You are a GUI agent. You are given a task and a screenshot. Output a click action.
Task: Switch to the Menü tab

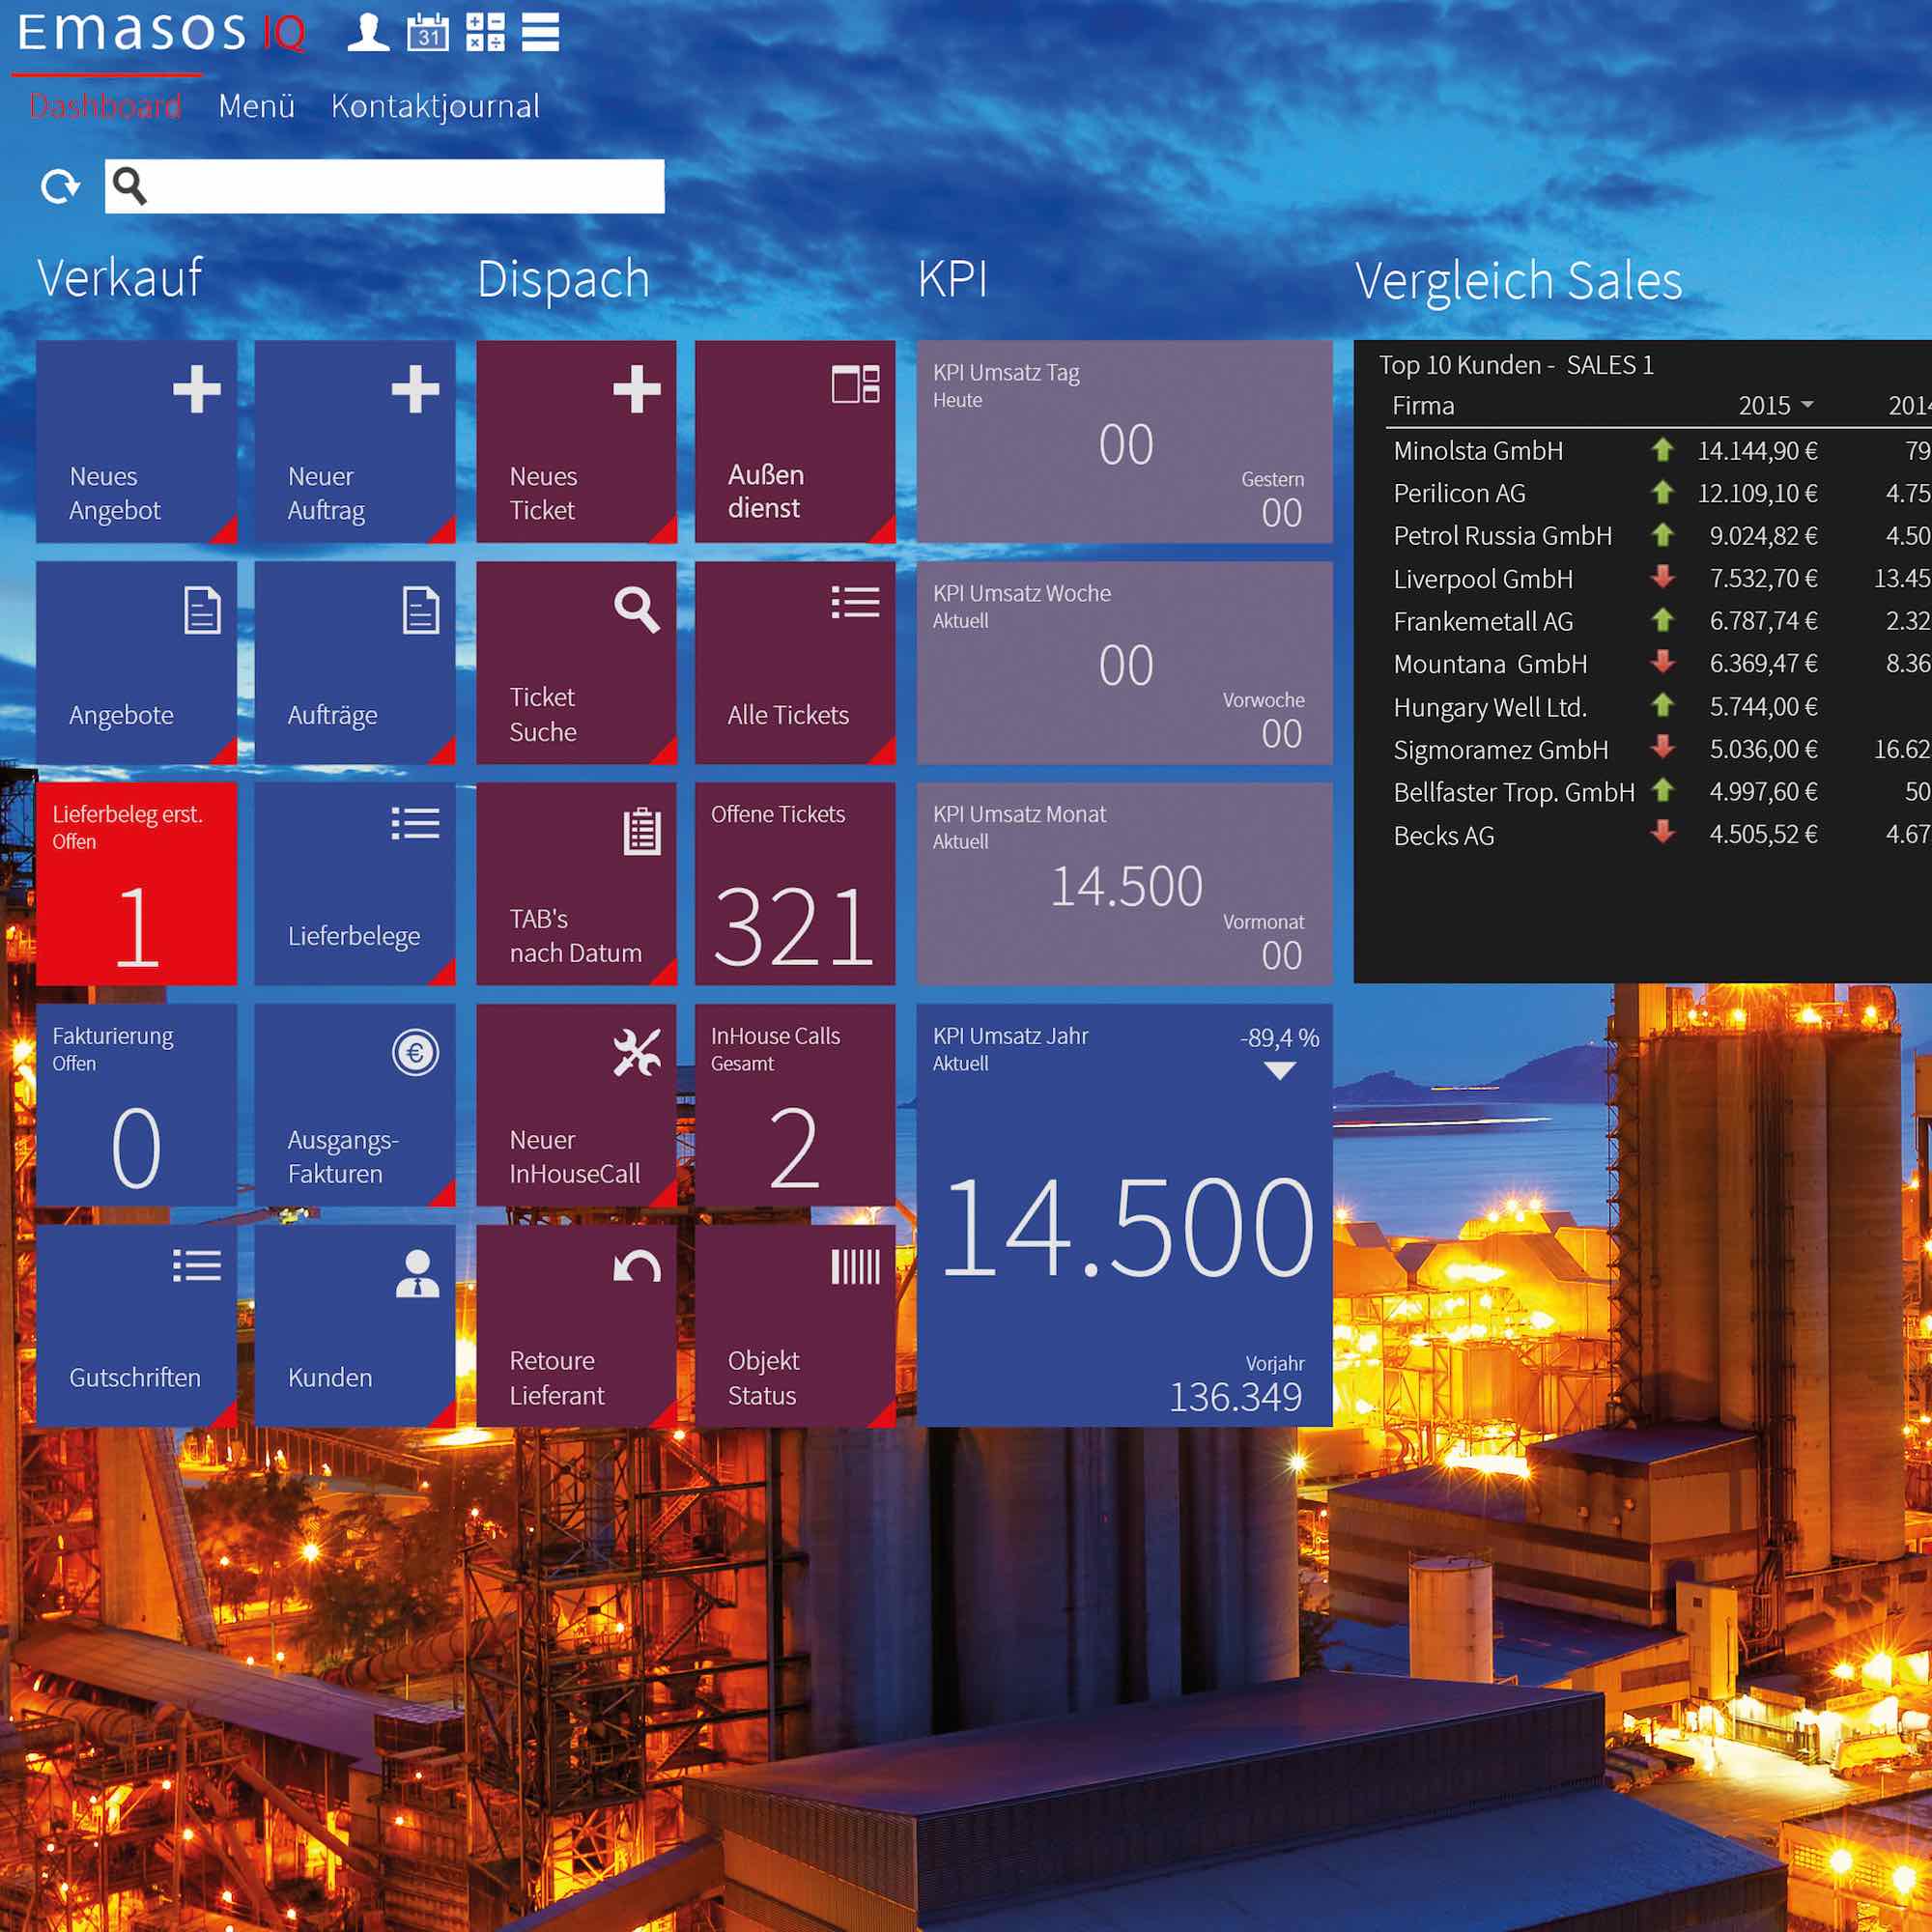coord(256,106)
